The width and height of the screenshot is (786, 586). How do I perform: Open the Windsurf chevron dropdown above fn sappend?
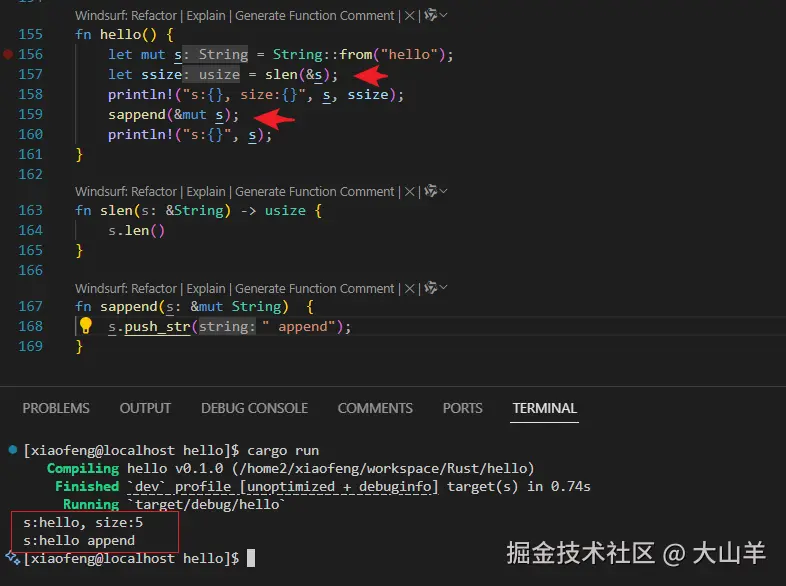point(444,289)
